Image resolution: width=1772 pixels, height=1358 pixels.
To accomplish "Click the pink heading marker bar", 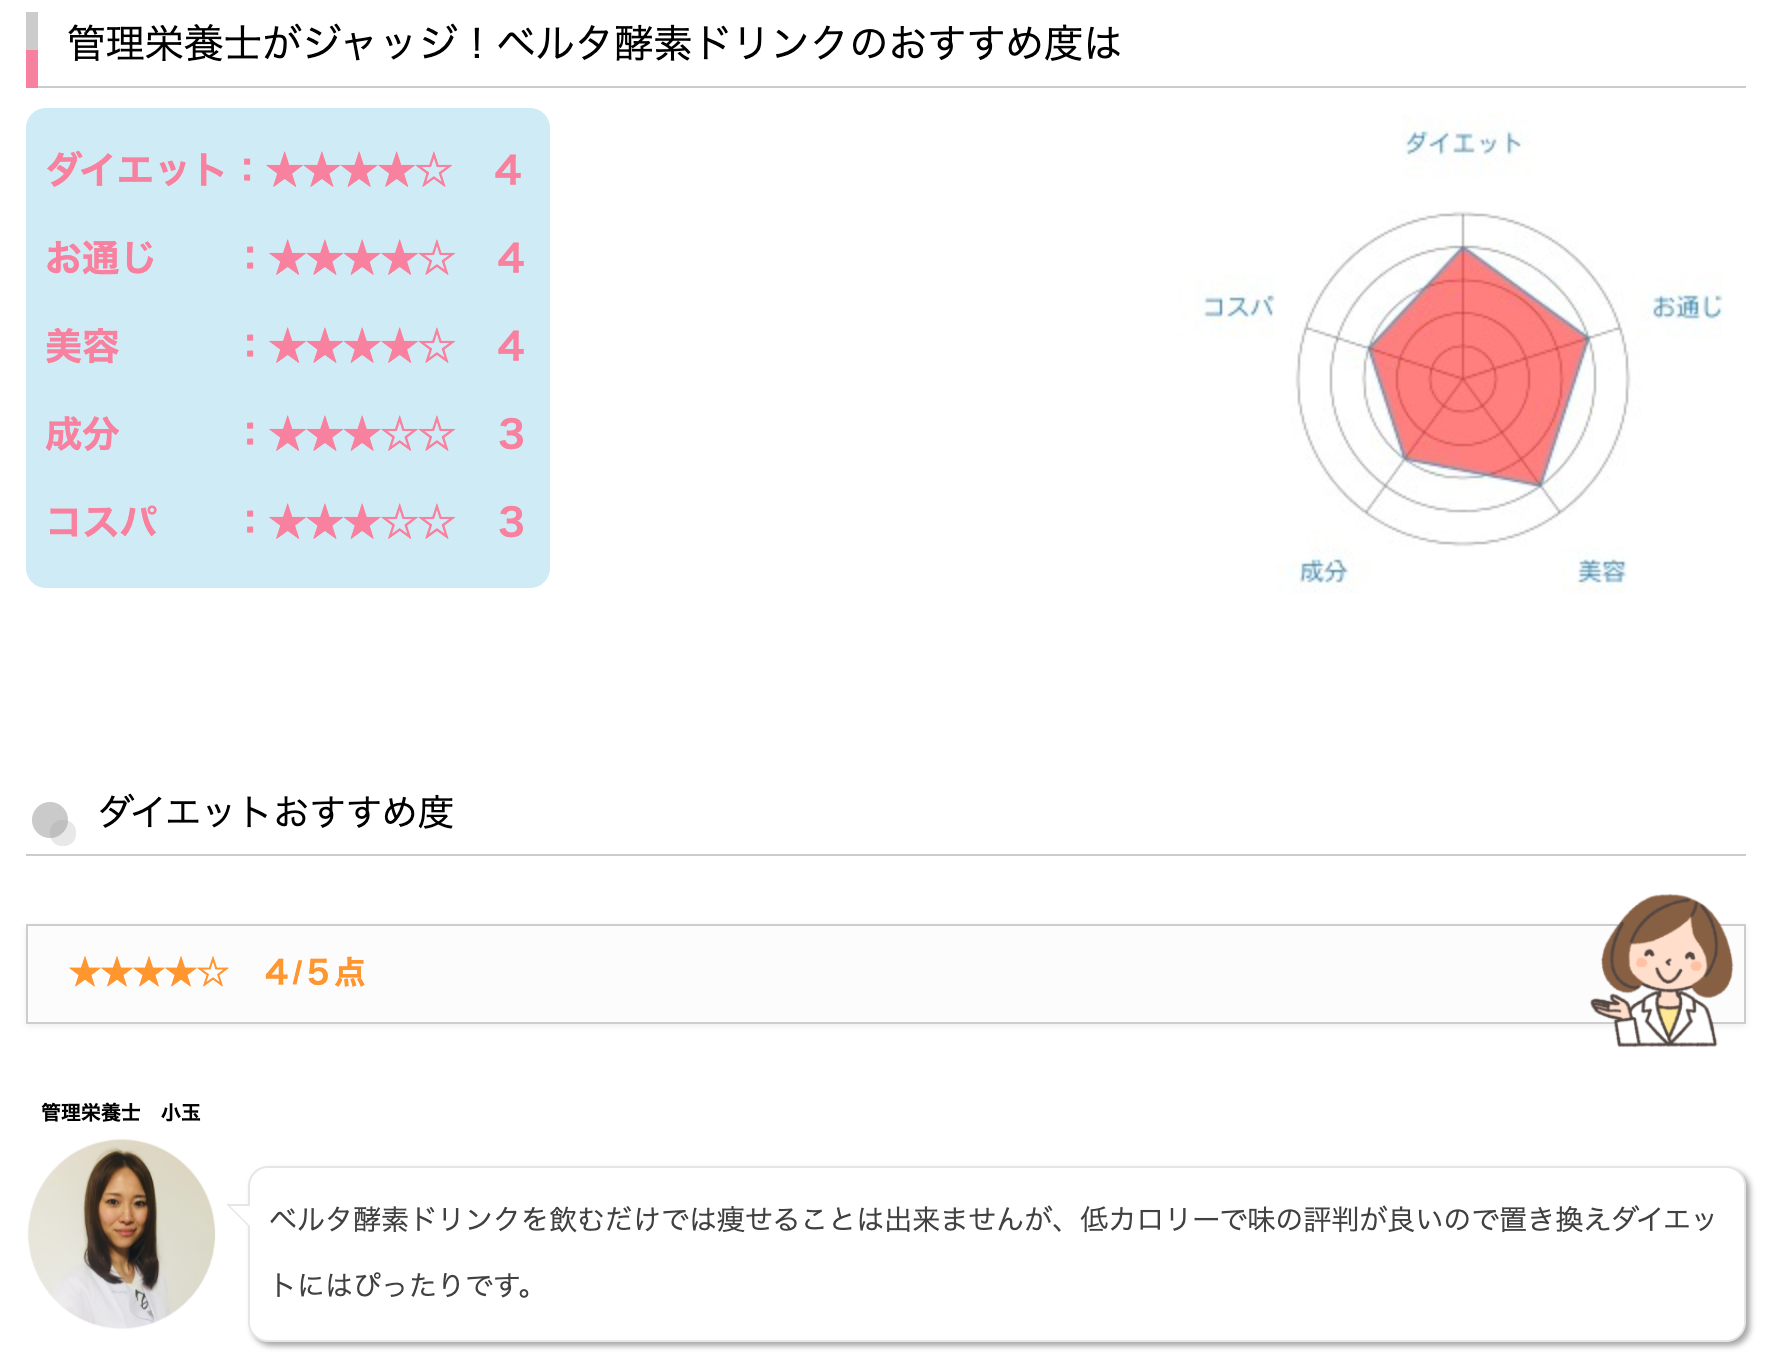I will (x=32, y=49).
